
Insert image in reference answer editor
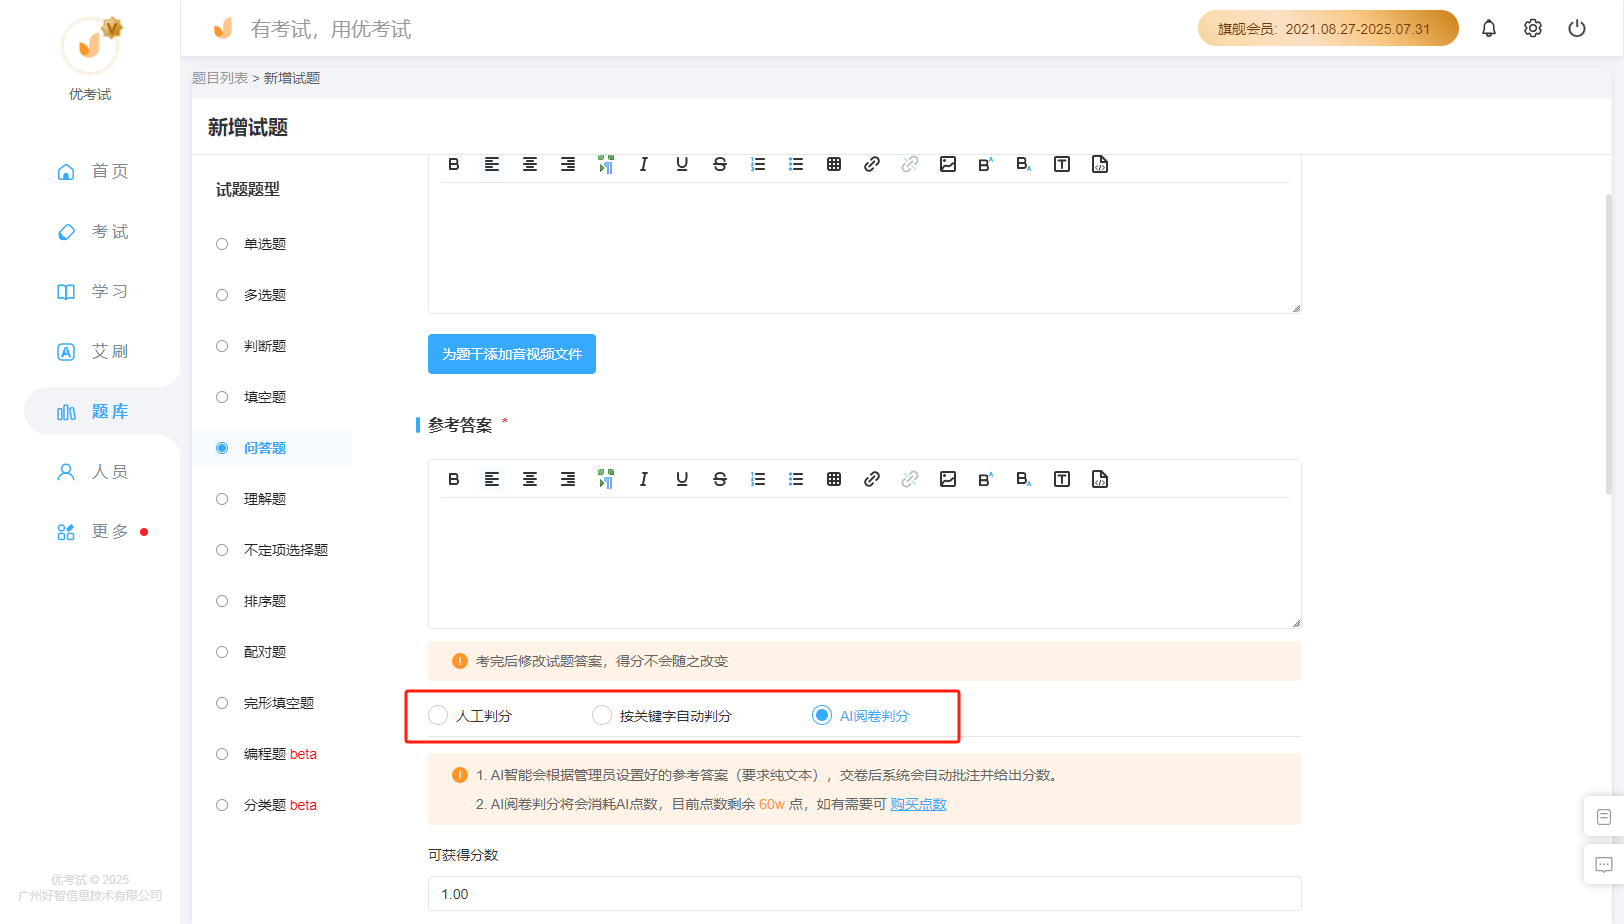click(948, 479)
